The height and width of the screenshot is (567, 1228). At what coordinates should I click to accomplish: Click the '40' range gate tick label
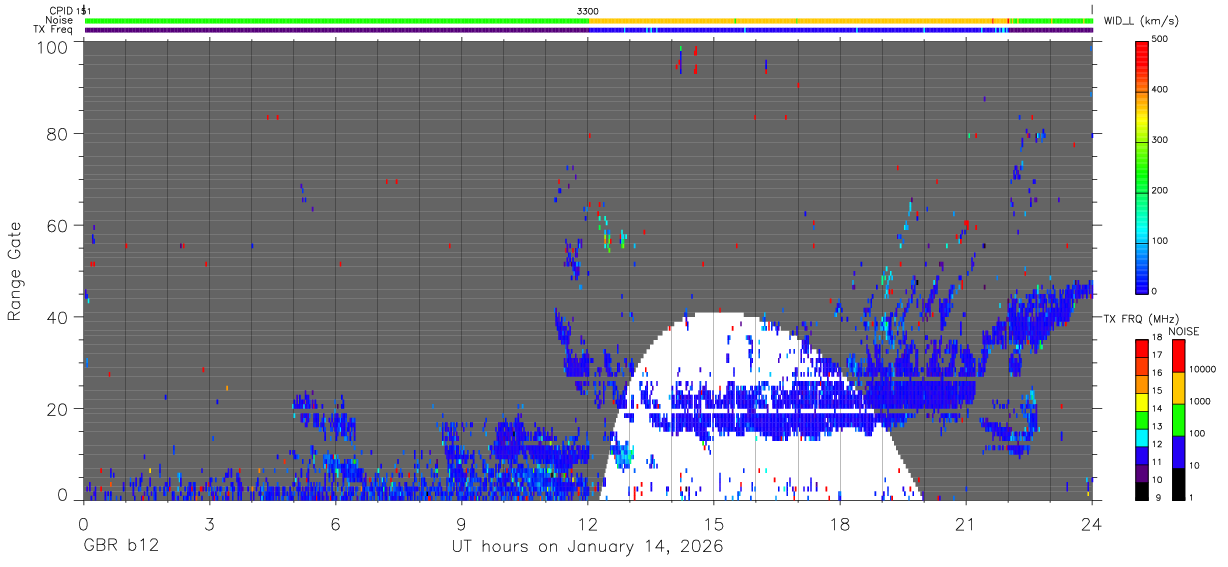(x=56, y=317)
